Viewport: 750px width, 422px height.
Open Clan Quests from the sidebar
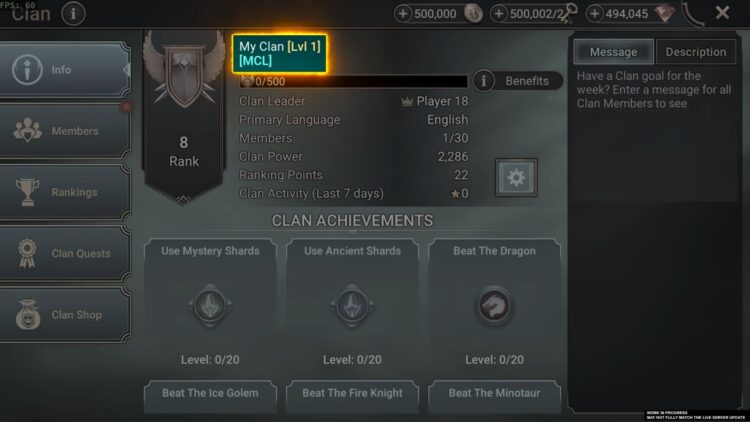(65, 253)
